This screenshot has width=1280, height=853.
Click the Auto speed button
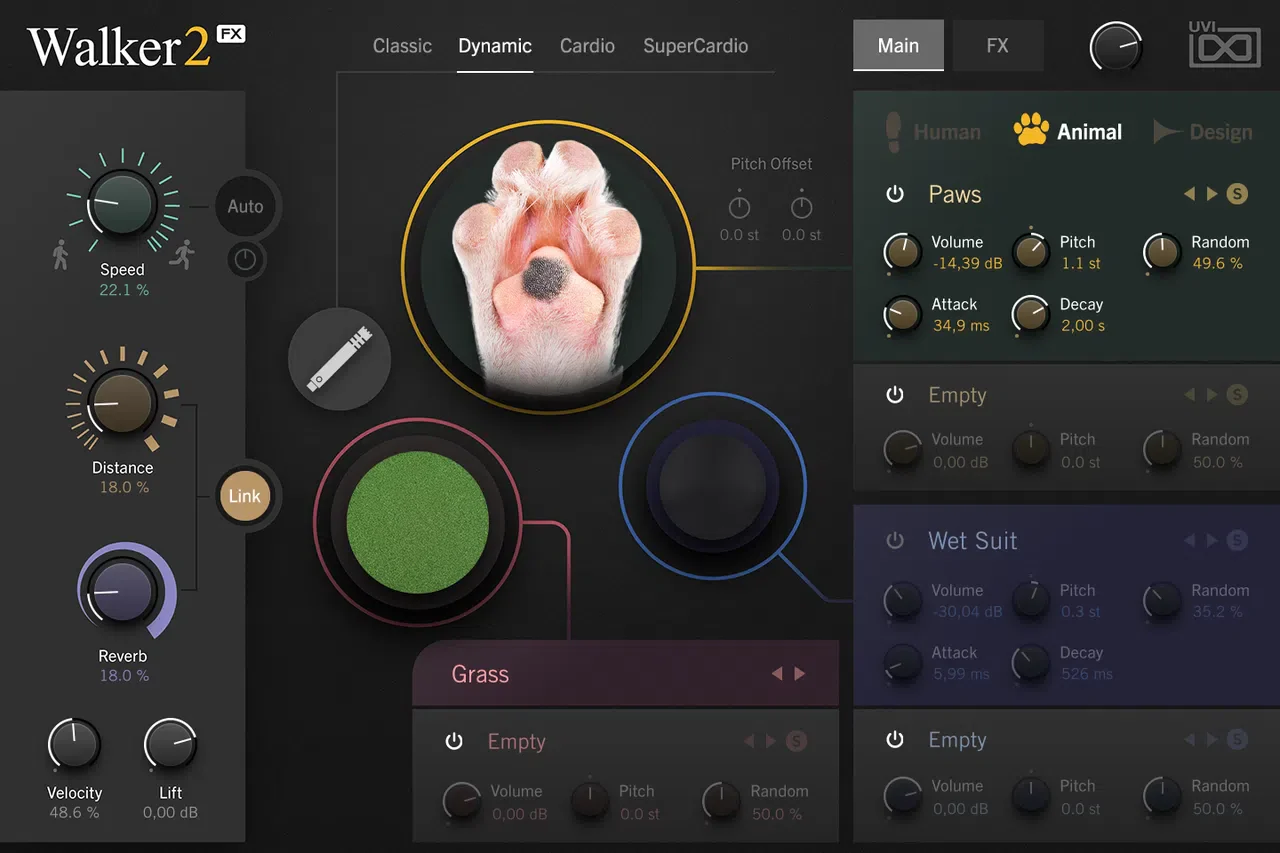[245, 207]
